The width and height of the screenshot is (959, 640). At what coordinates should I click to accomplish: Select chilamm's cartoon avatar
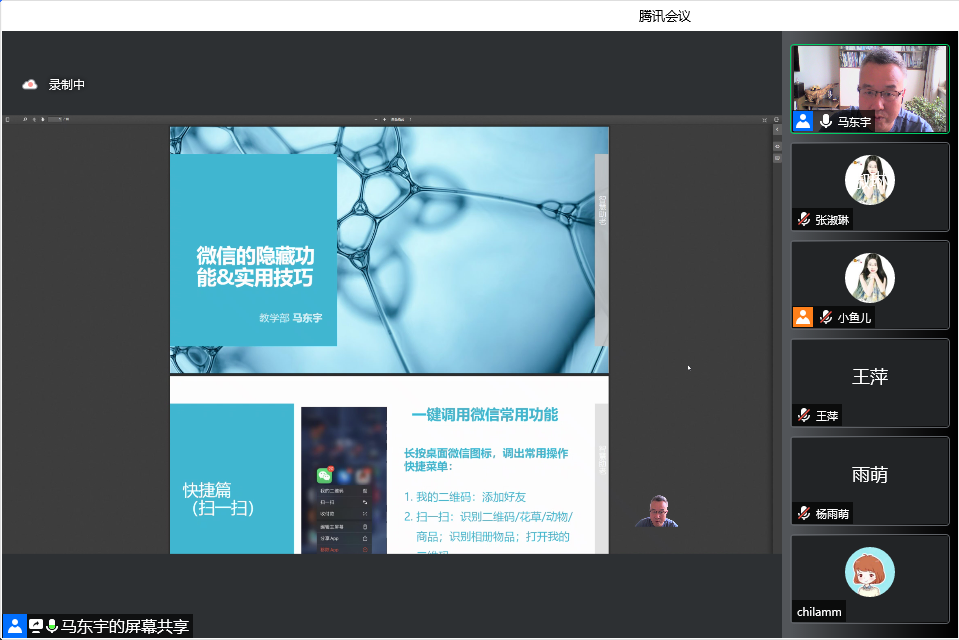(870, 571)
